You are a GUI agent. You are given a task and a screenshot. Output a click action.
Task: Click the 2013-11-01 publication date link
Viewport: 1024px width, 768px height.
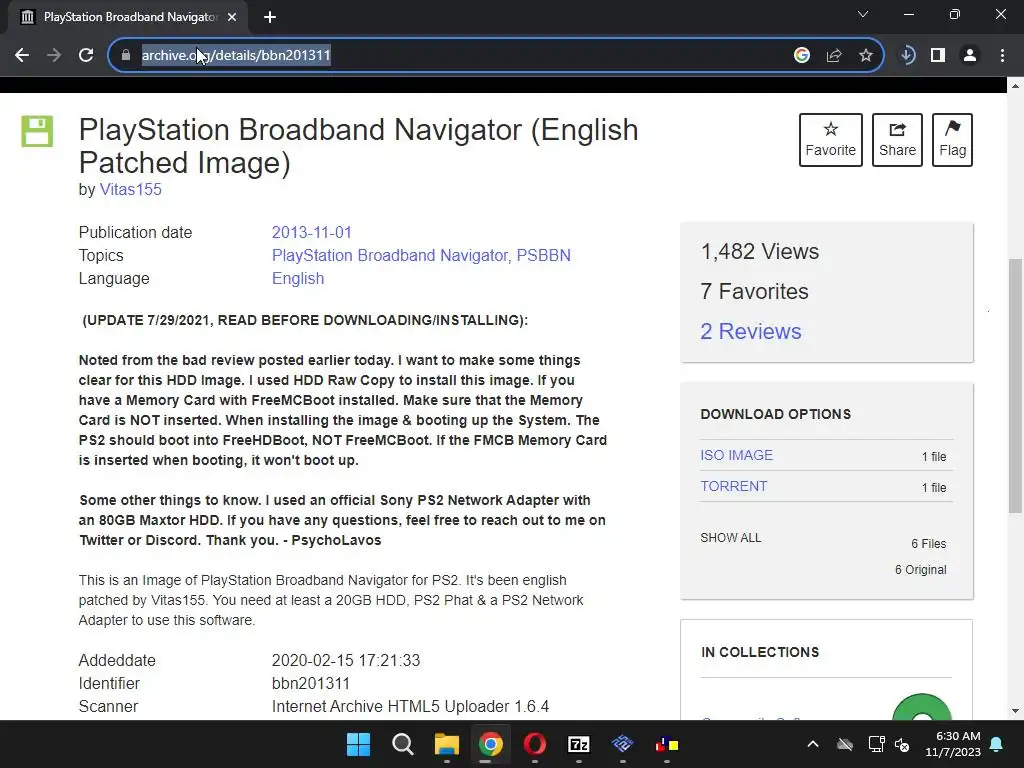[x=312, y=232]
